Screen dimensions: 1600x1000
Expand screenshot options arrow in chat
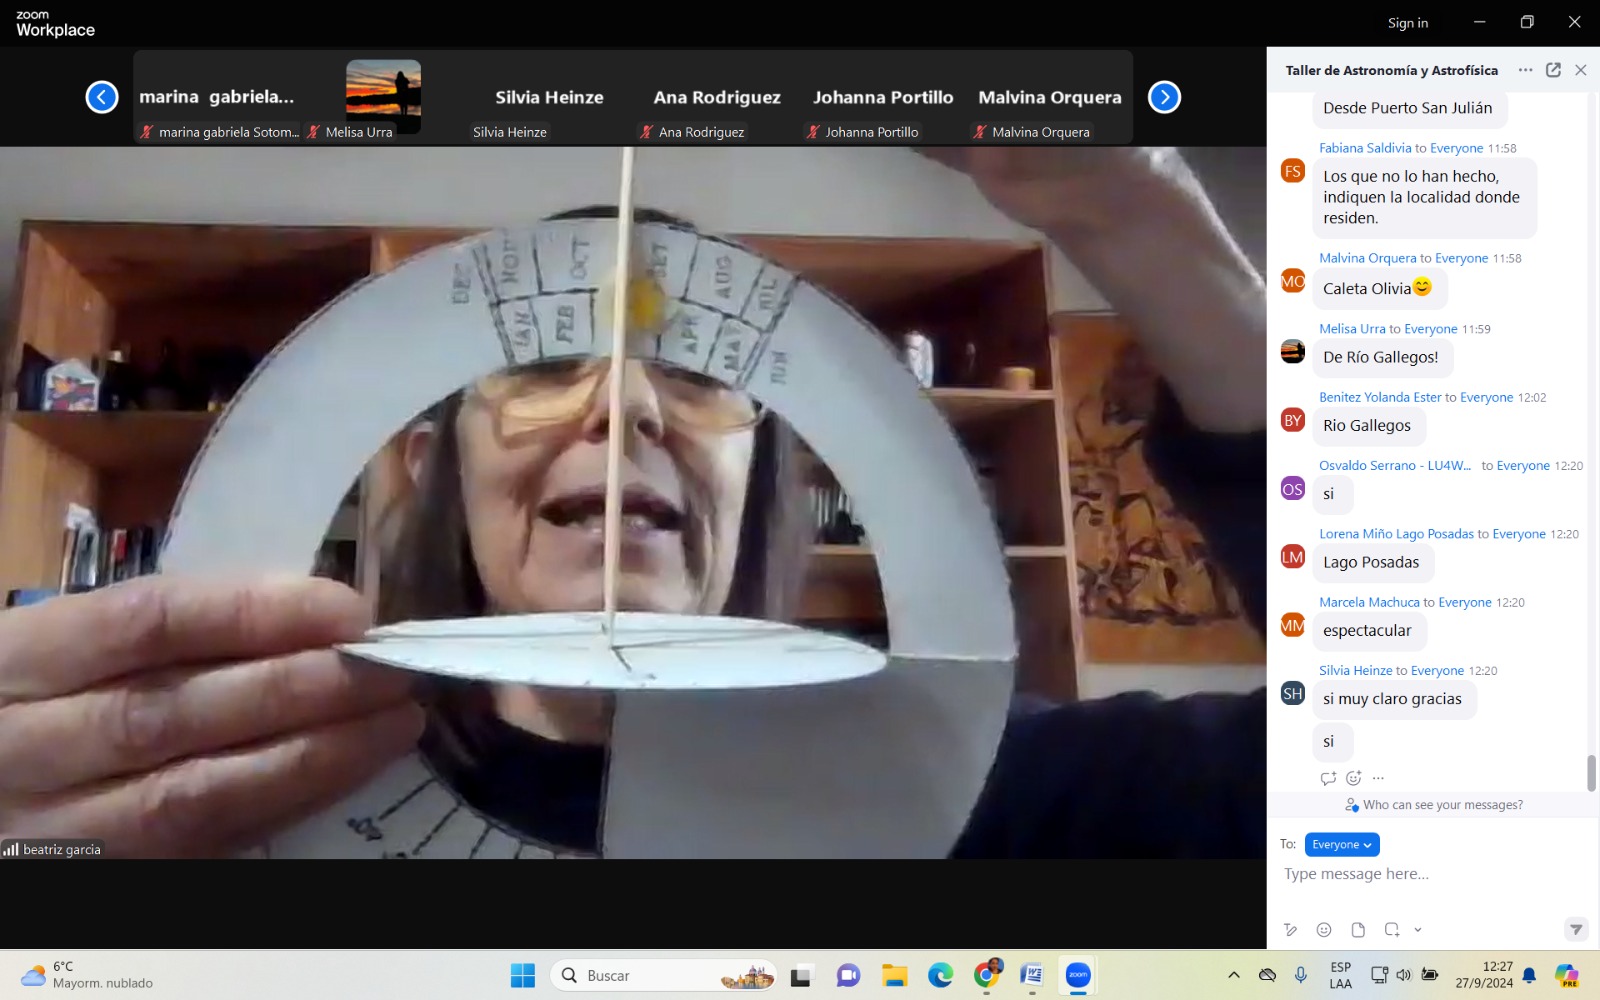(x=1418, y=930)
